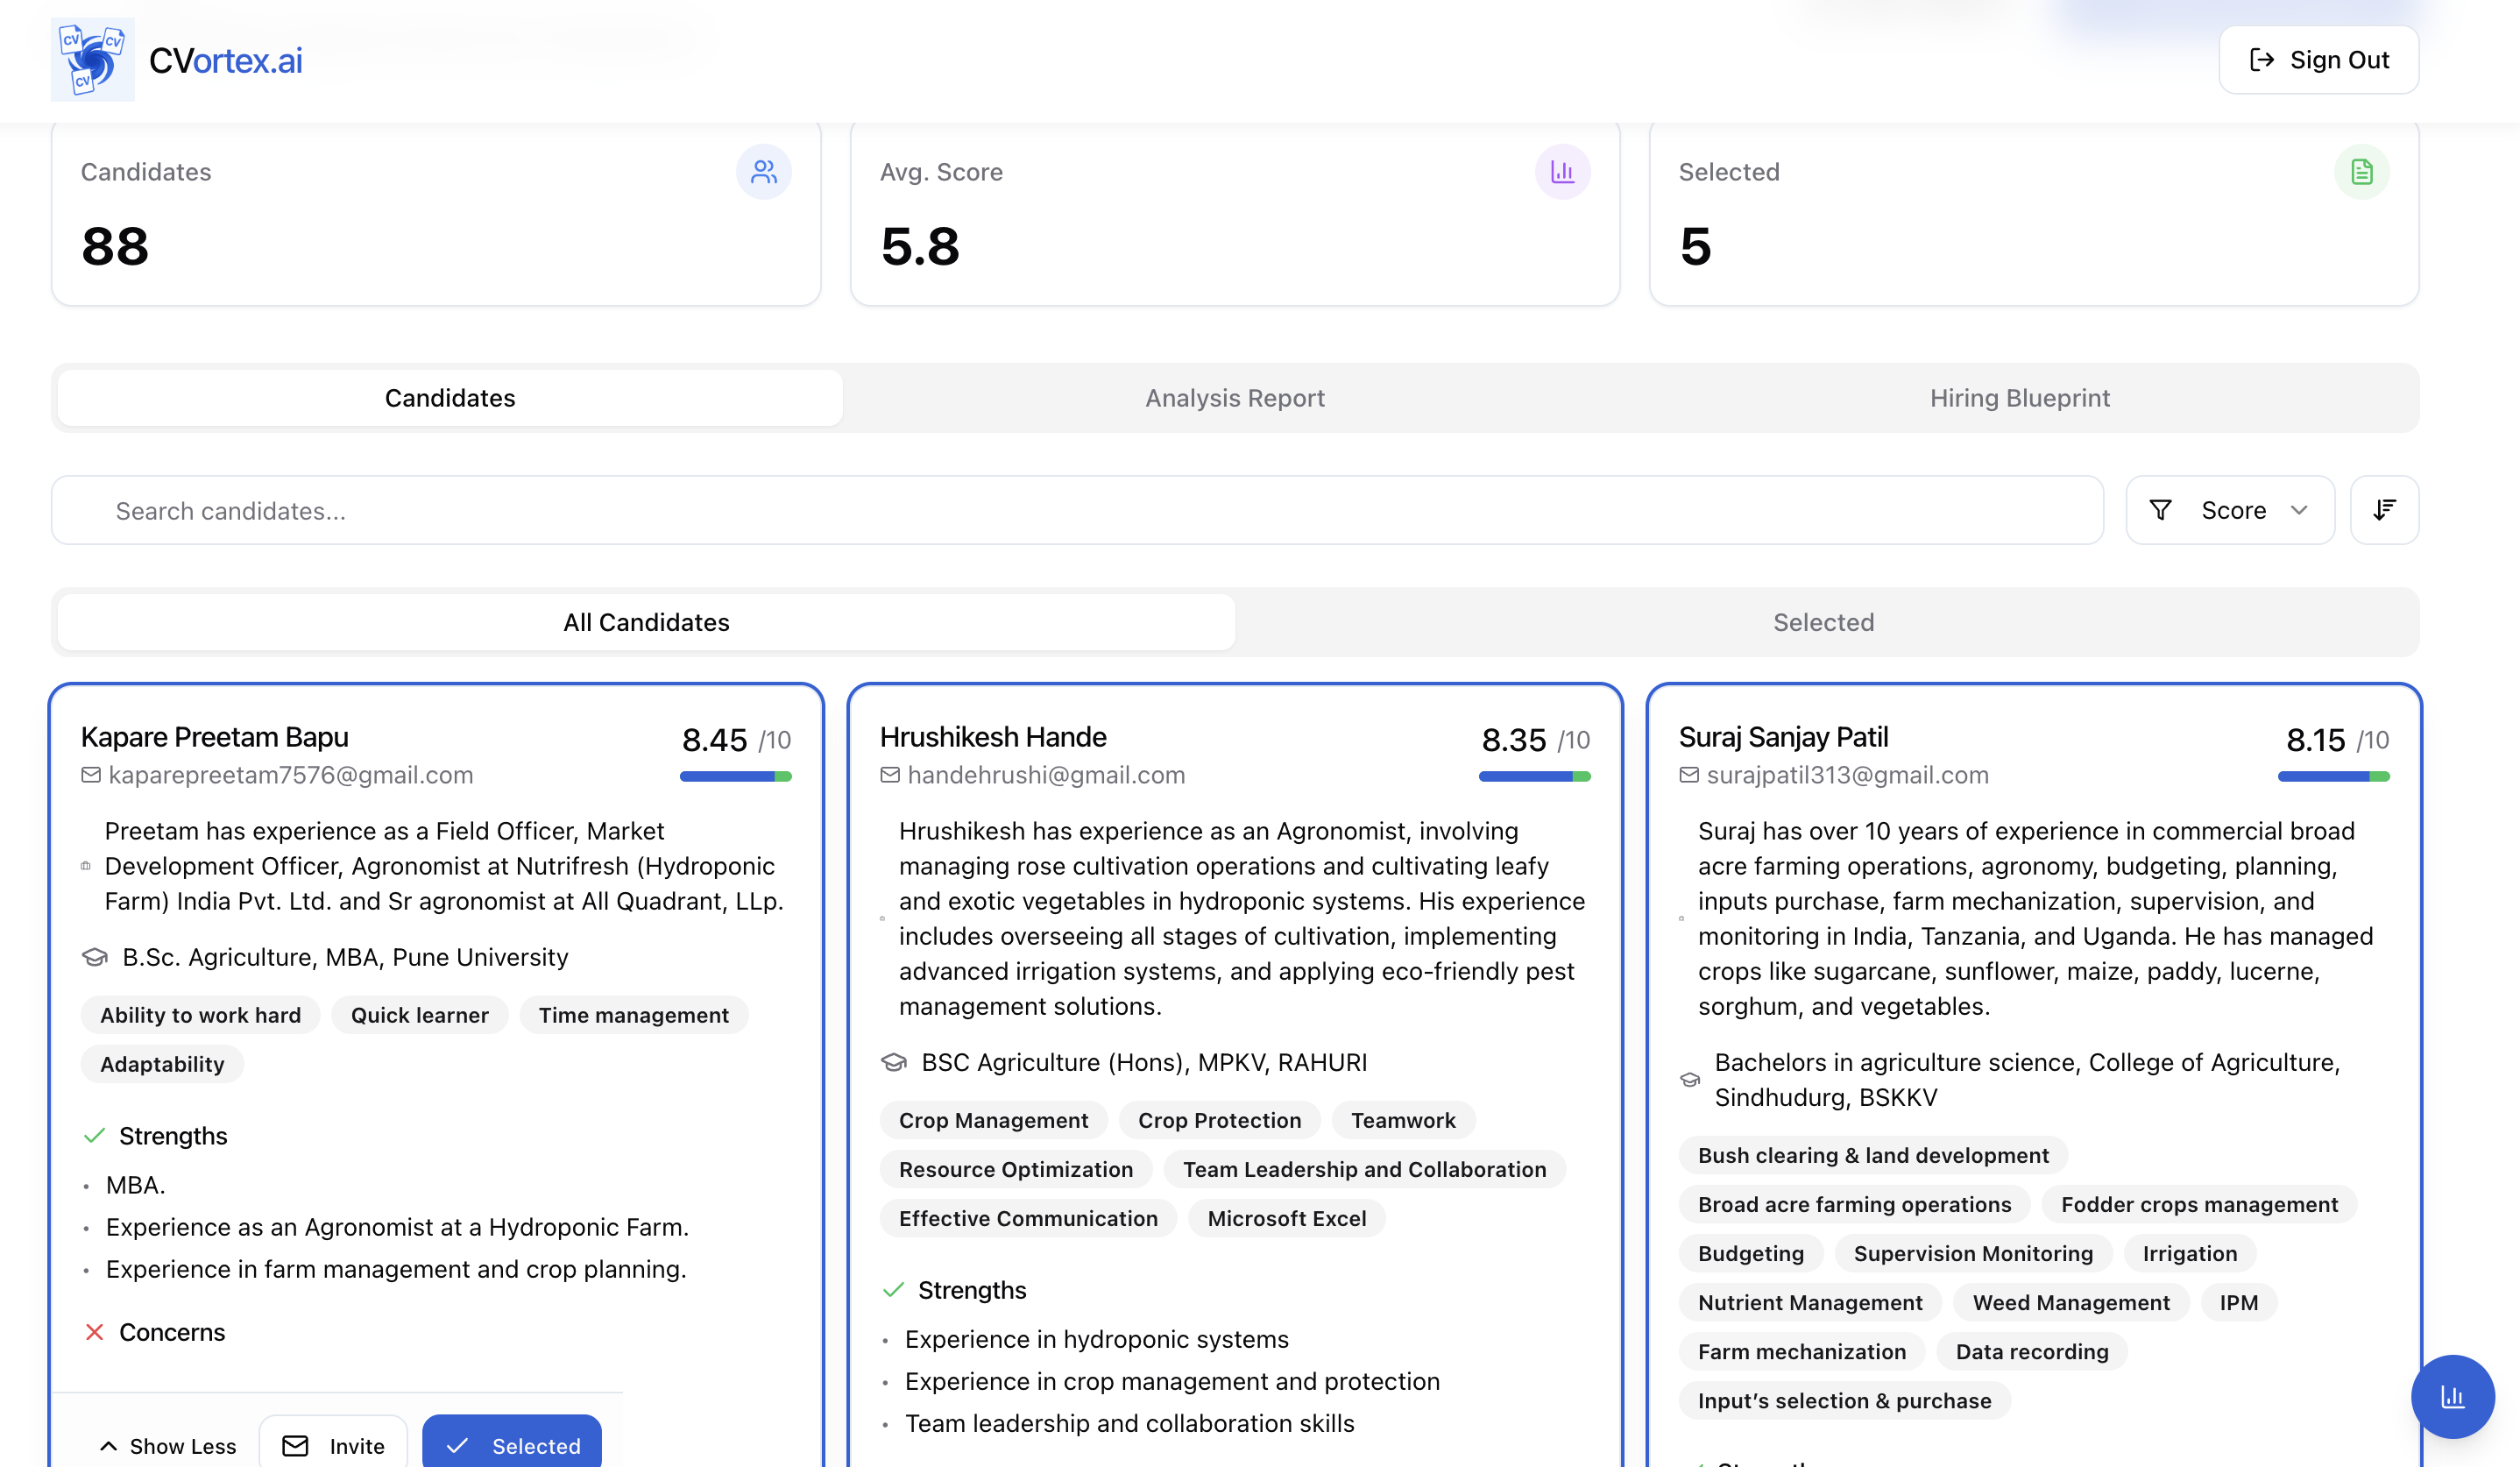Image resolution: width=2520 pixels, height=1467 pixels.
Task: Switch to the All Candidates filter
Action: coord(646,622)
